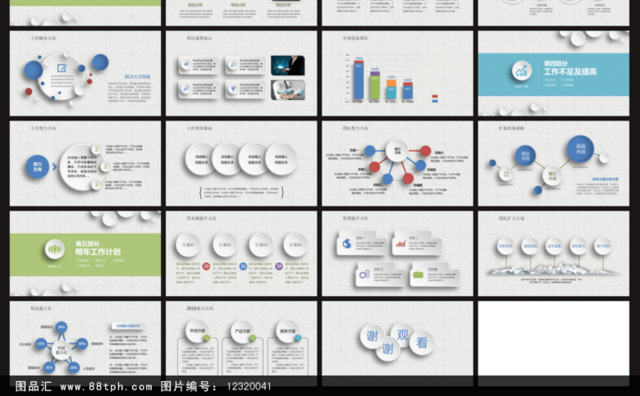Open the 工作不足及提高 section slide
This screenshot has width=640, height=396.
[x=553, y=73]
